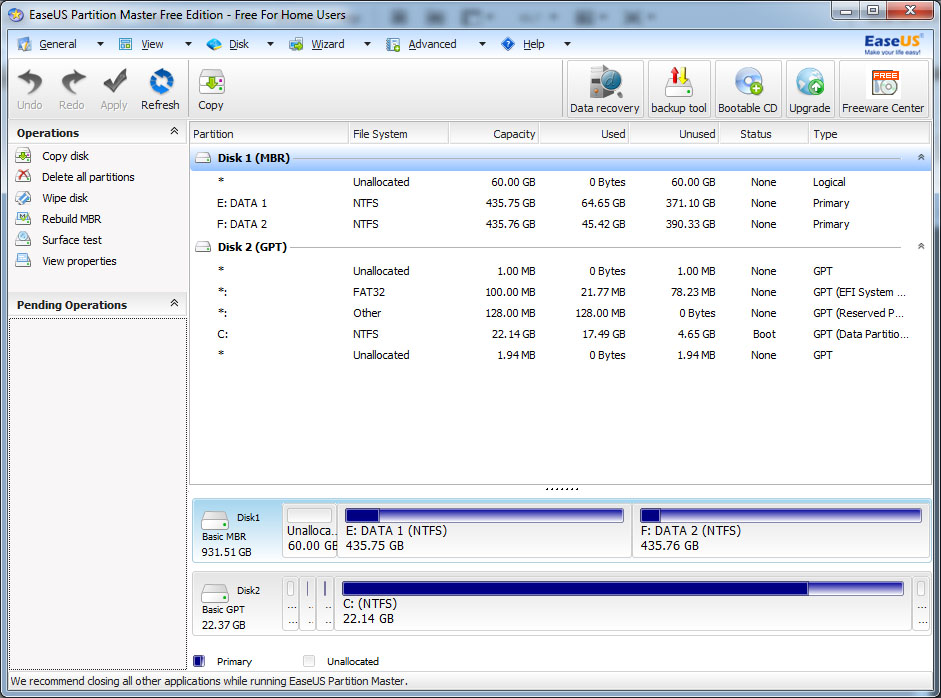Click the Wizard menu icon
This screenshot has width=941, height=698.
(296, 44)
